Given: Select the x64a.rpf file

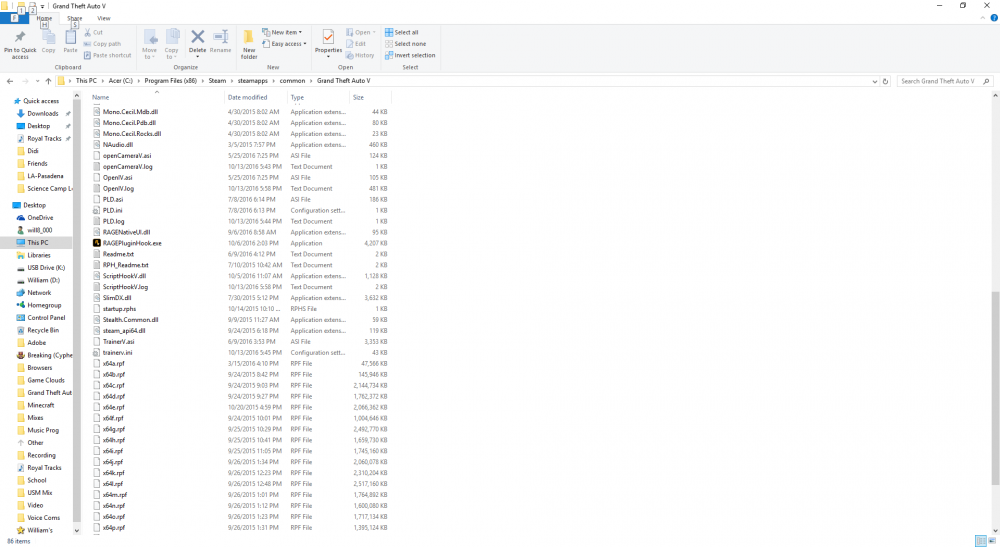Looking at the screenshot, I should [x=114, y=363].
